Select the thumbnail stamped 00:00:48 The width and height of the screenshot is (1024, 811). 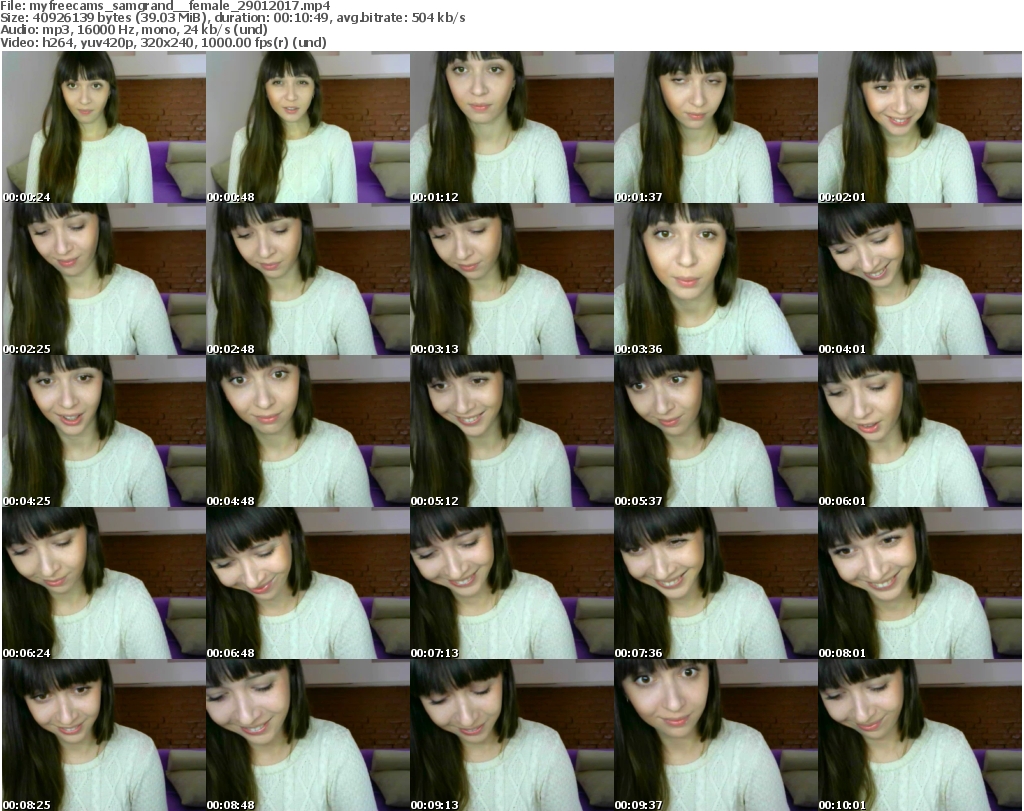click(308, 127)
